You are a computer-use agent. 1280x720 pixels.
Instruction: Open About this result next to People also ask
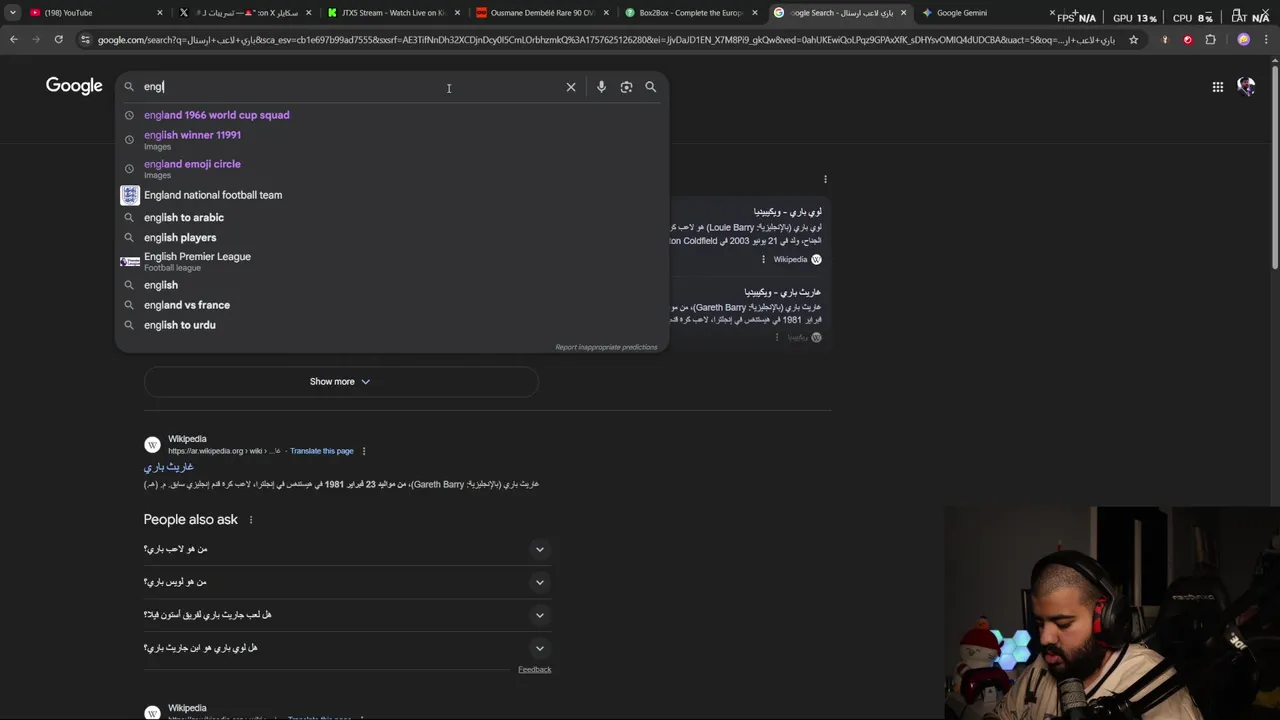[x=251, y=520]
